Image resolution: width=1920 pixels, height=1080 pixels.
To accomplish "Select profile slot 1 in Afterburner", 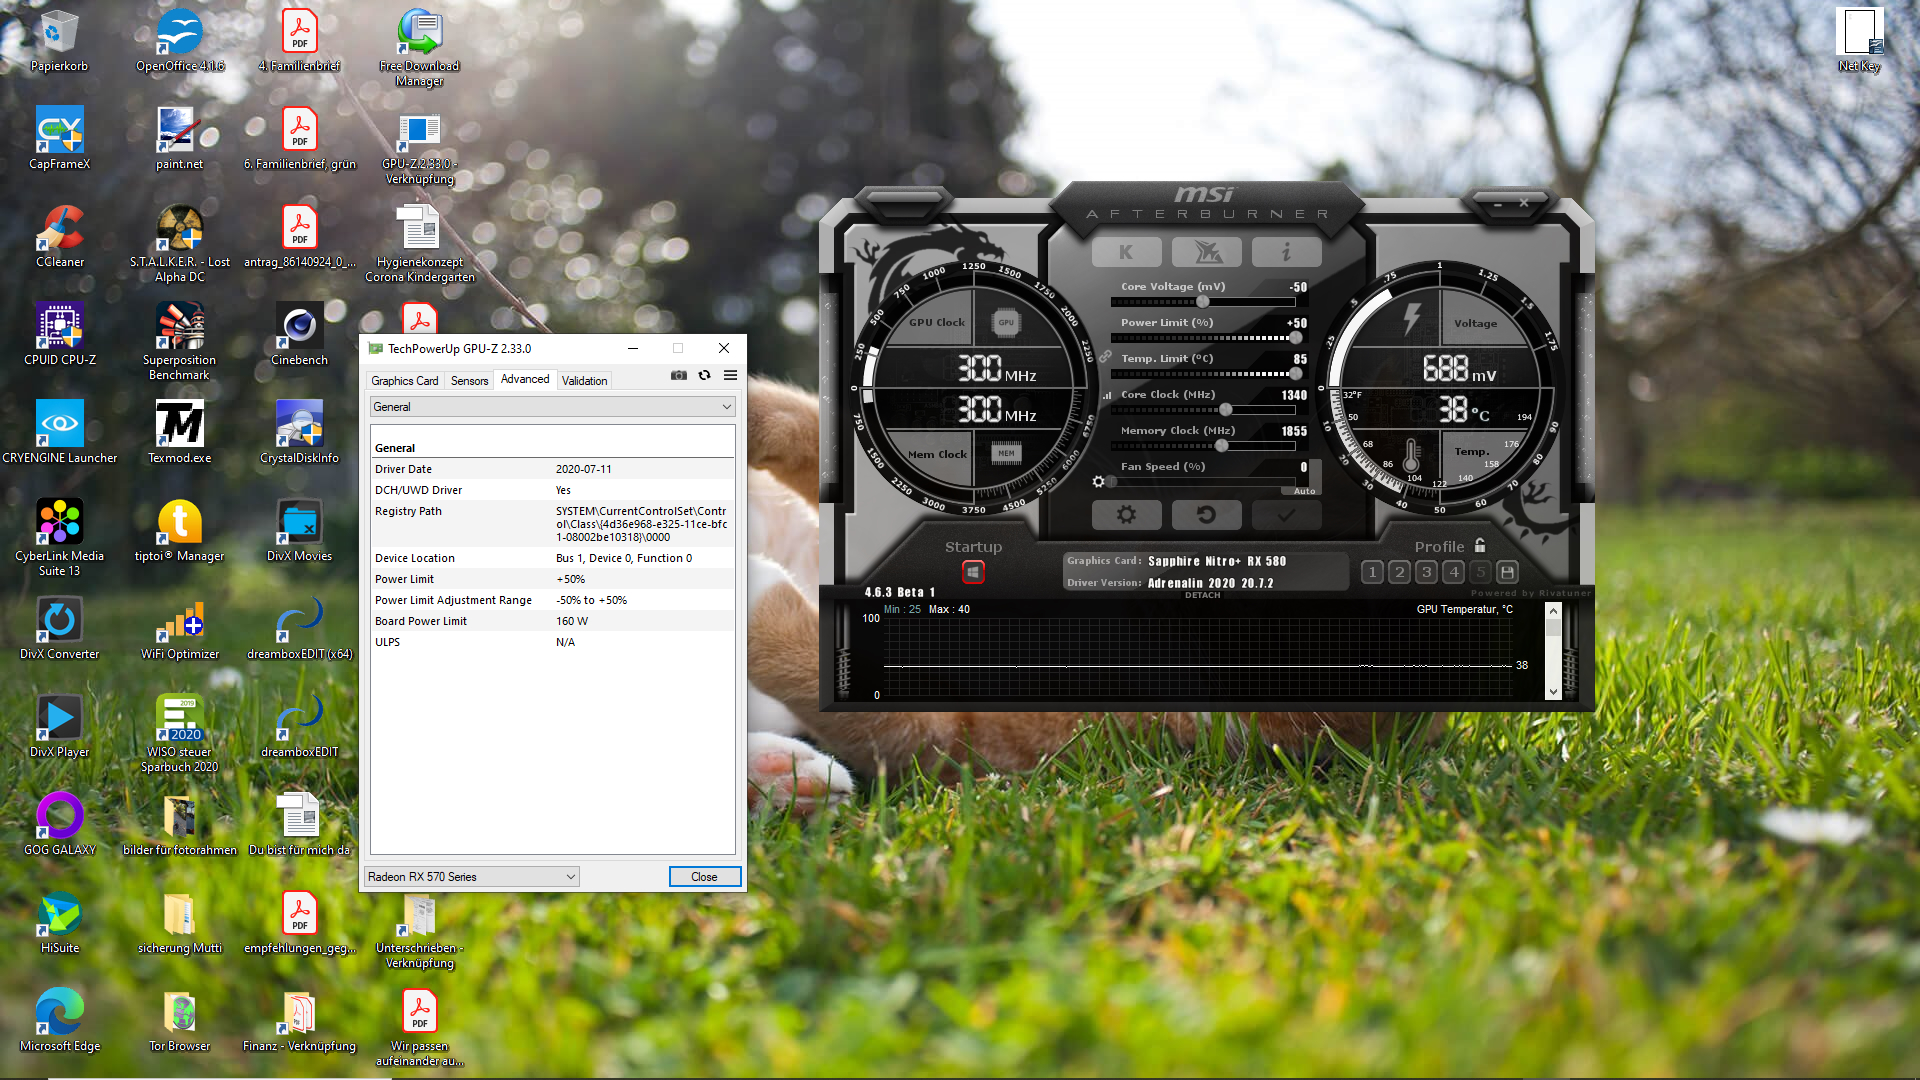I will pyautogui.click(x=1372, y=571).
